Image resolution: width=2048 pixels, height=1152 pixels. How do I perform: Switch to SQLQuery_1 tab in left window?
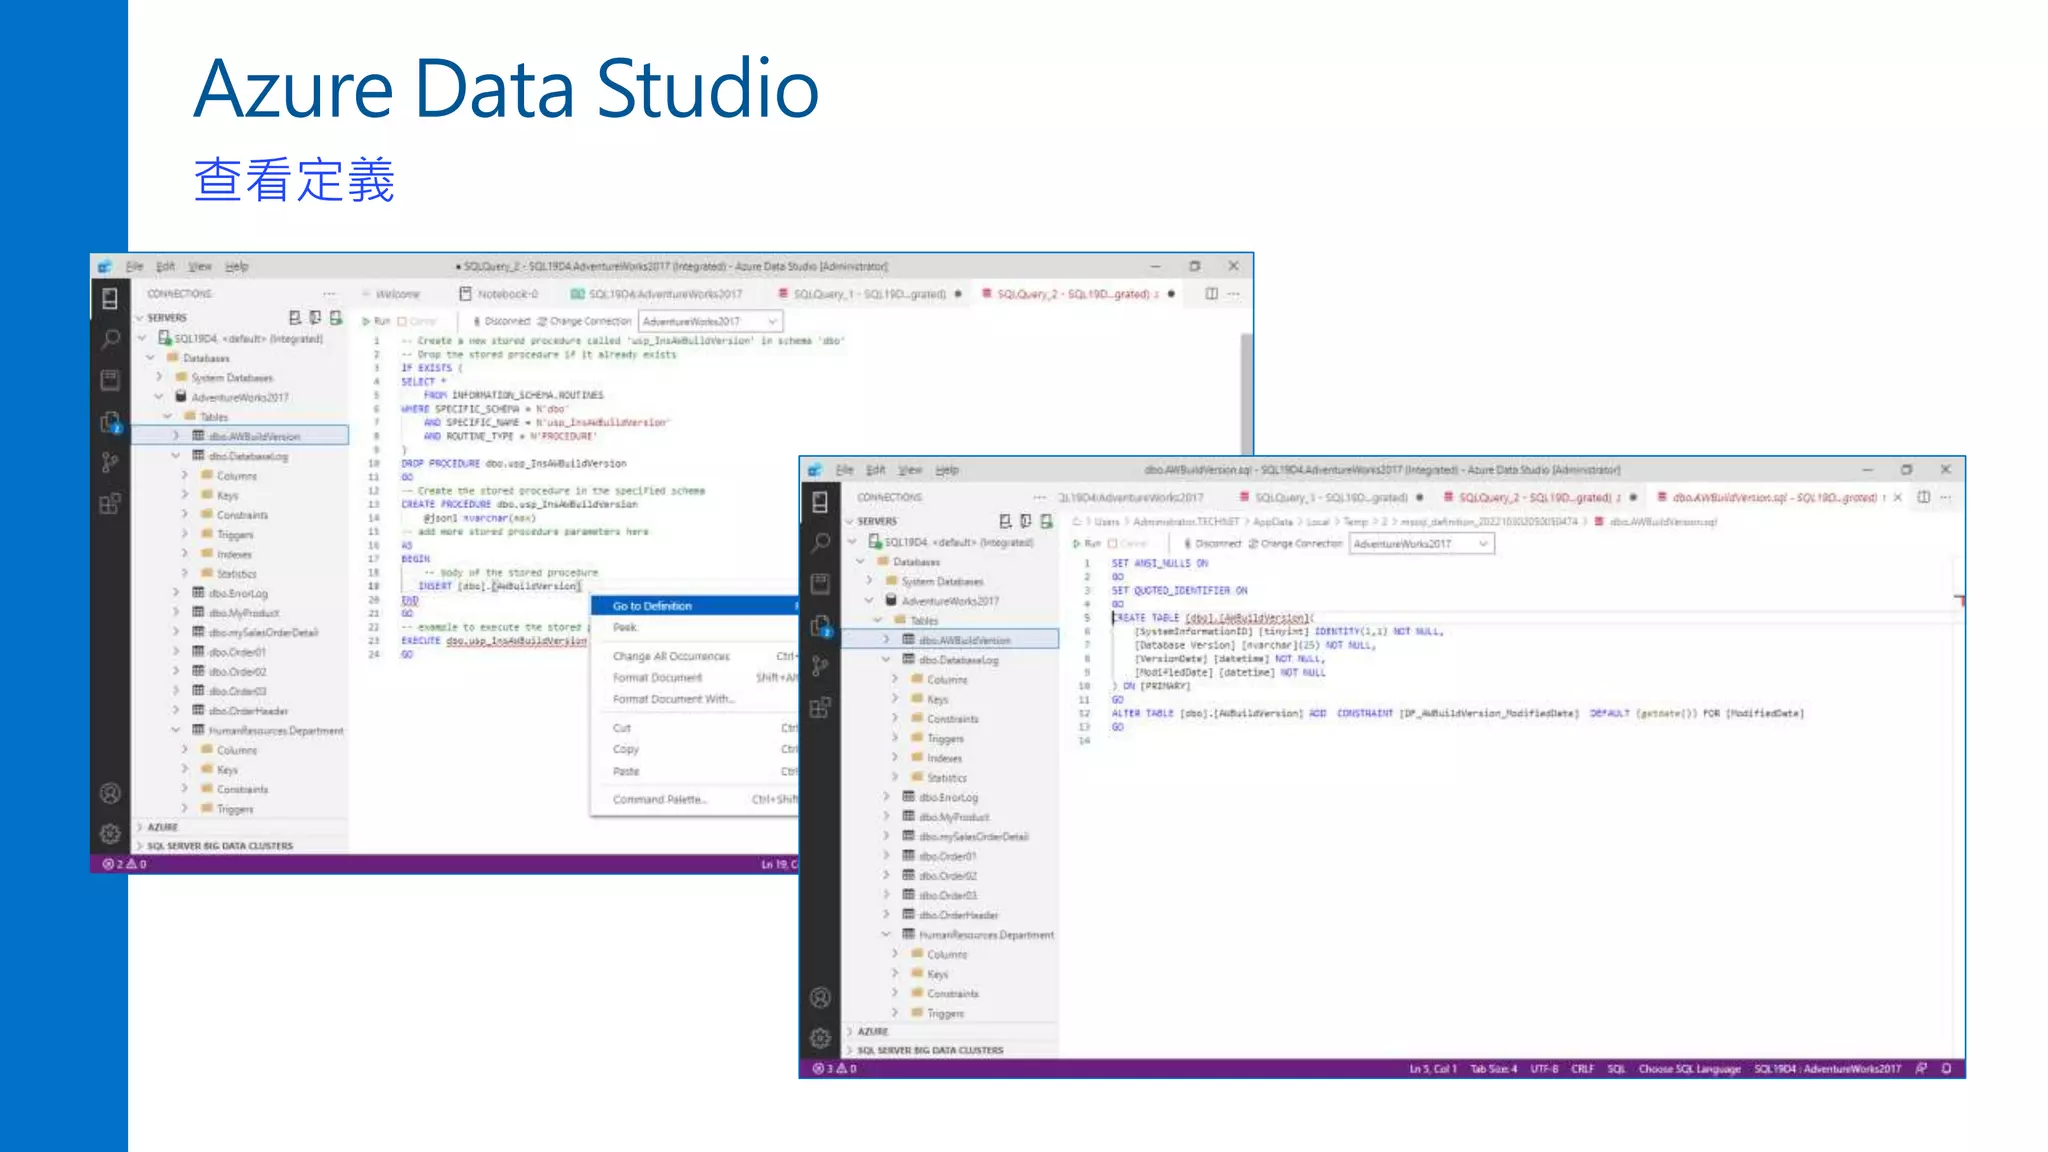pos(869,294)
